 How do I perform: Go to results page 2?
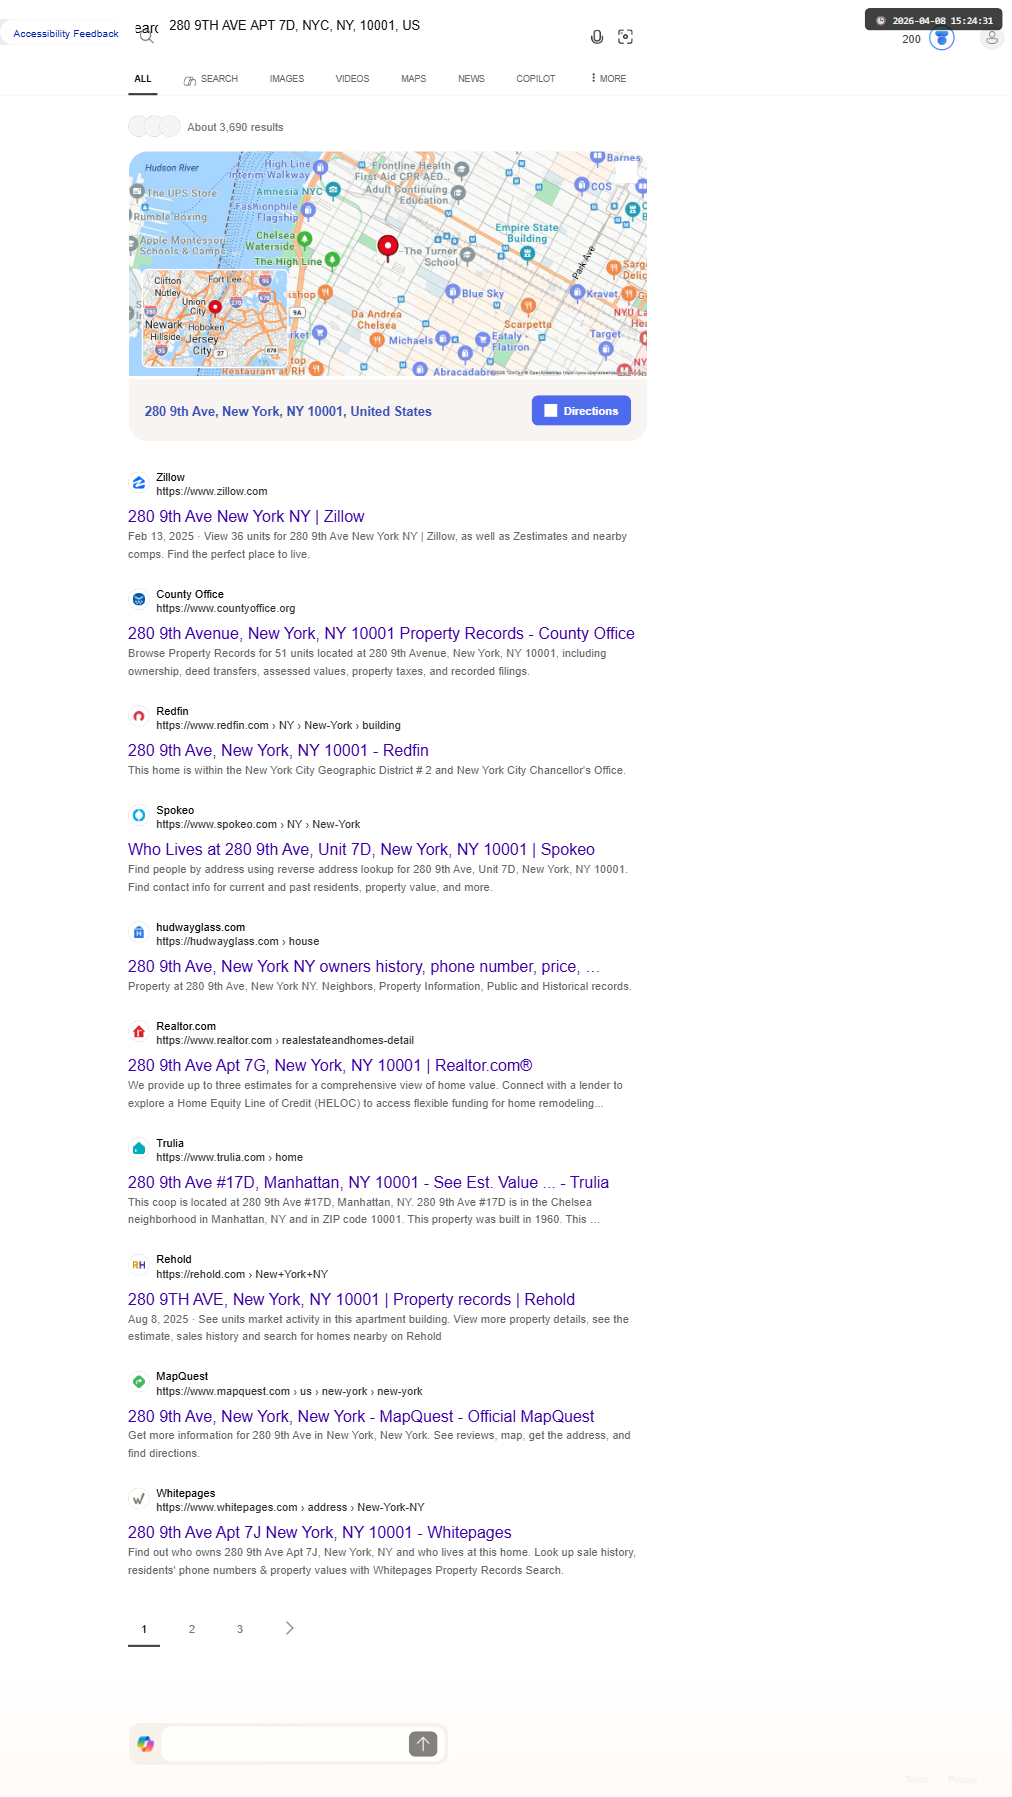tap(192, 1629)
